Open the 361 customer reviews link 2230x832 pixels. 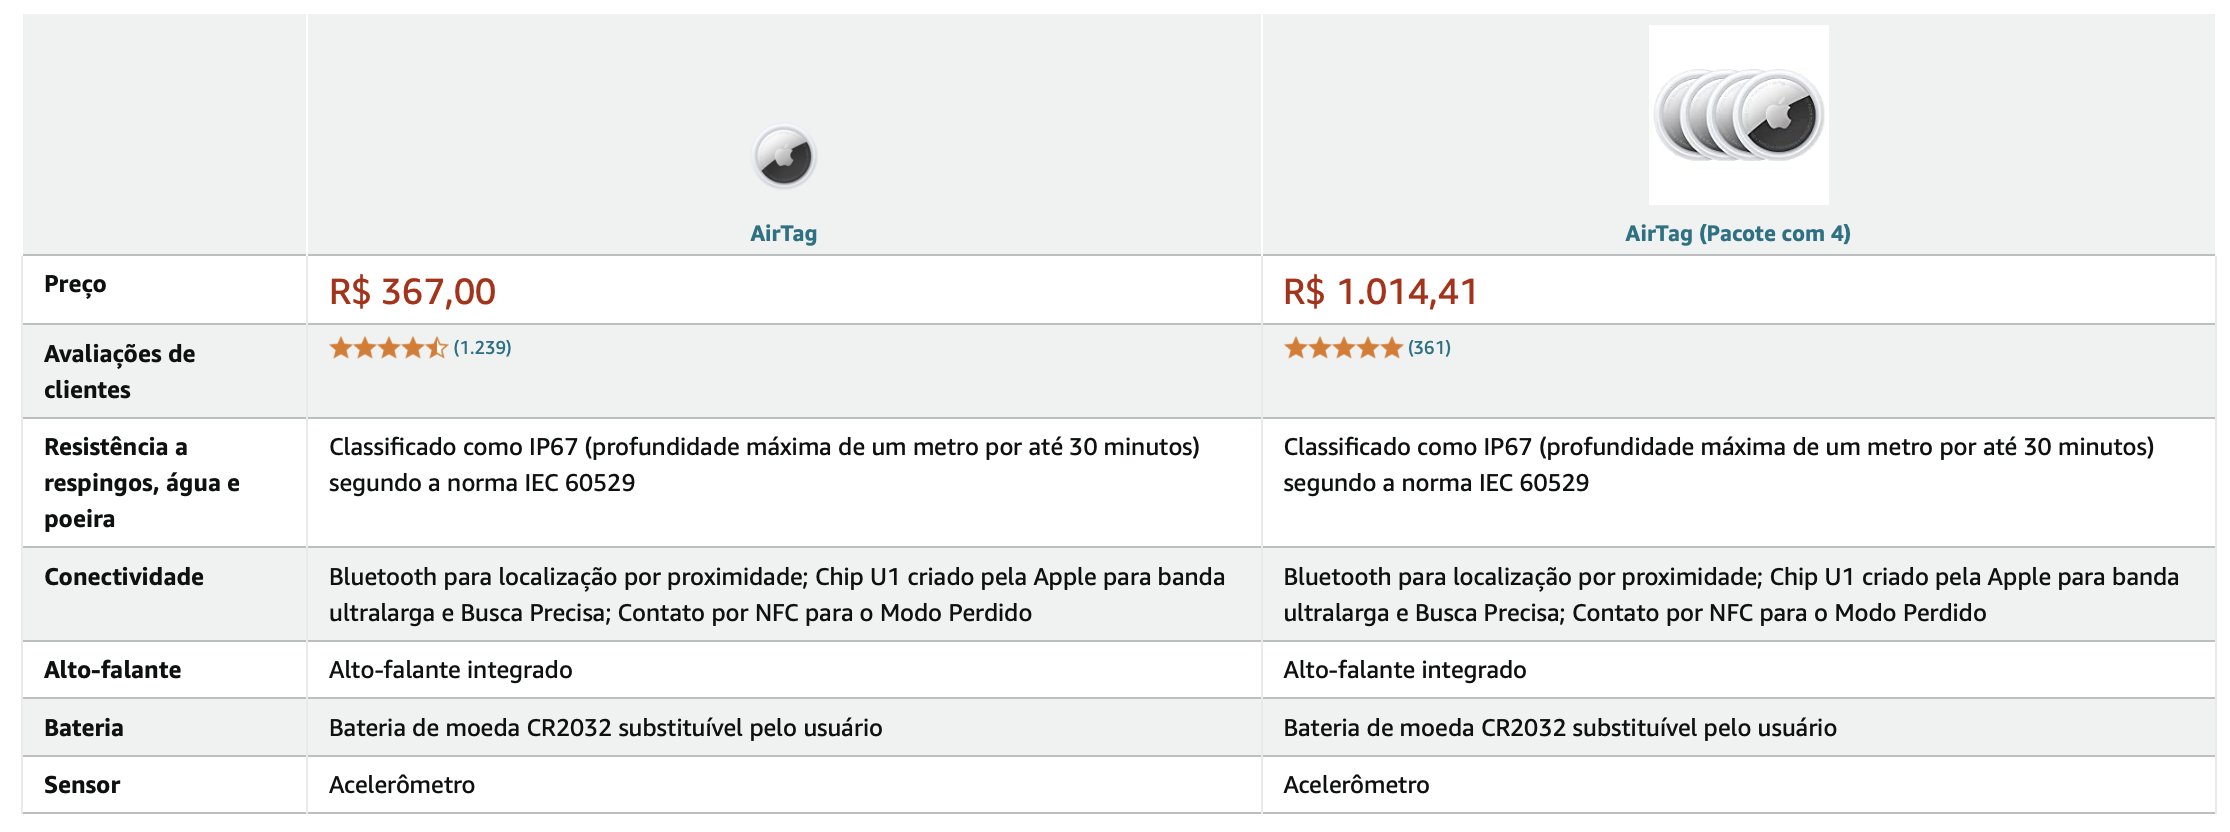coord(1429,348)
